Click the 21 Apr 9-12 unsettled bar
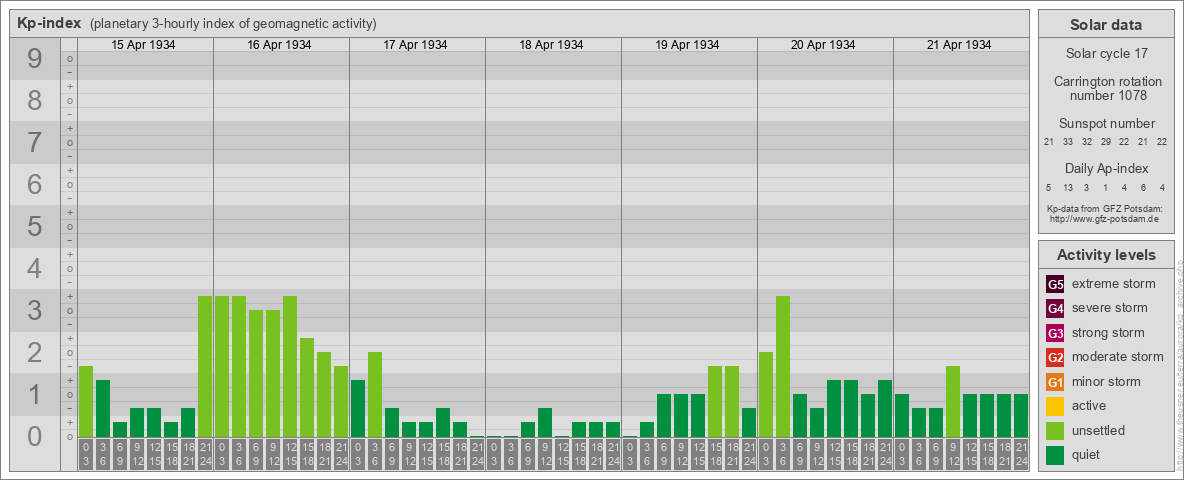The width and height of the screenshot is (1184, 480). [952, 401]
